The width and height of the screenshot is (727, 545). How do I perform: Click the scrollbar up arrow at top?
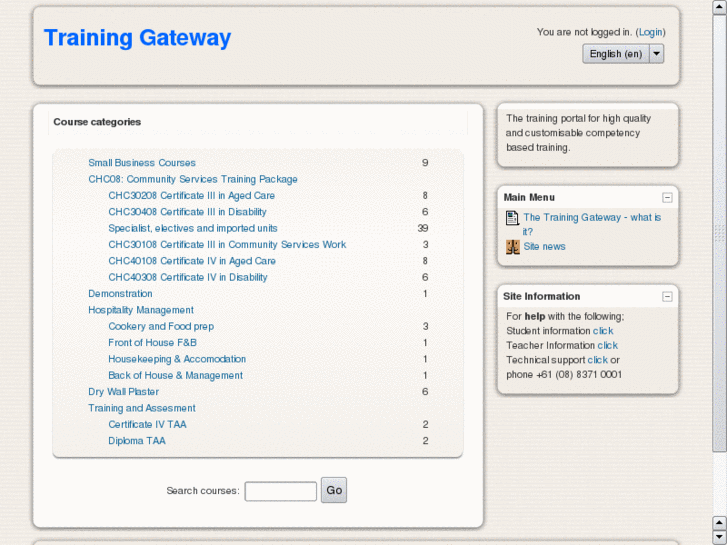tap(720, 7)
